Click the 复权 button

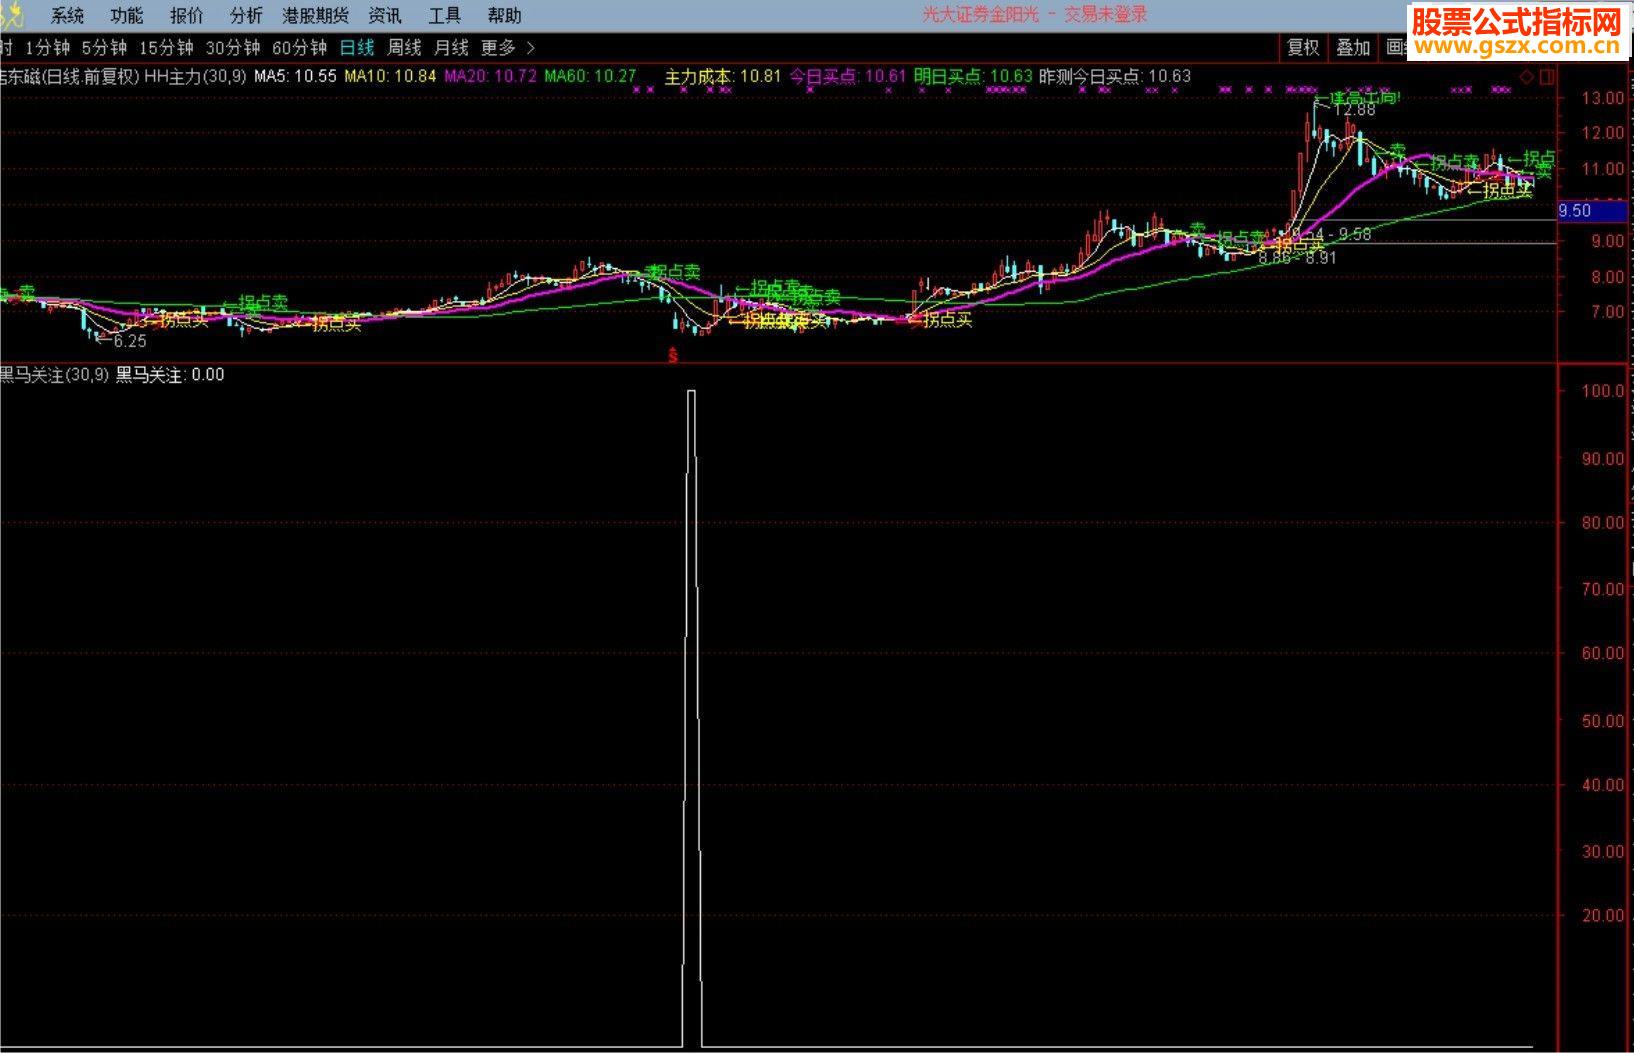click(x=1303, y=47)
